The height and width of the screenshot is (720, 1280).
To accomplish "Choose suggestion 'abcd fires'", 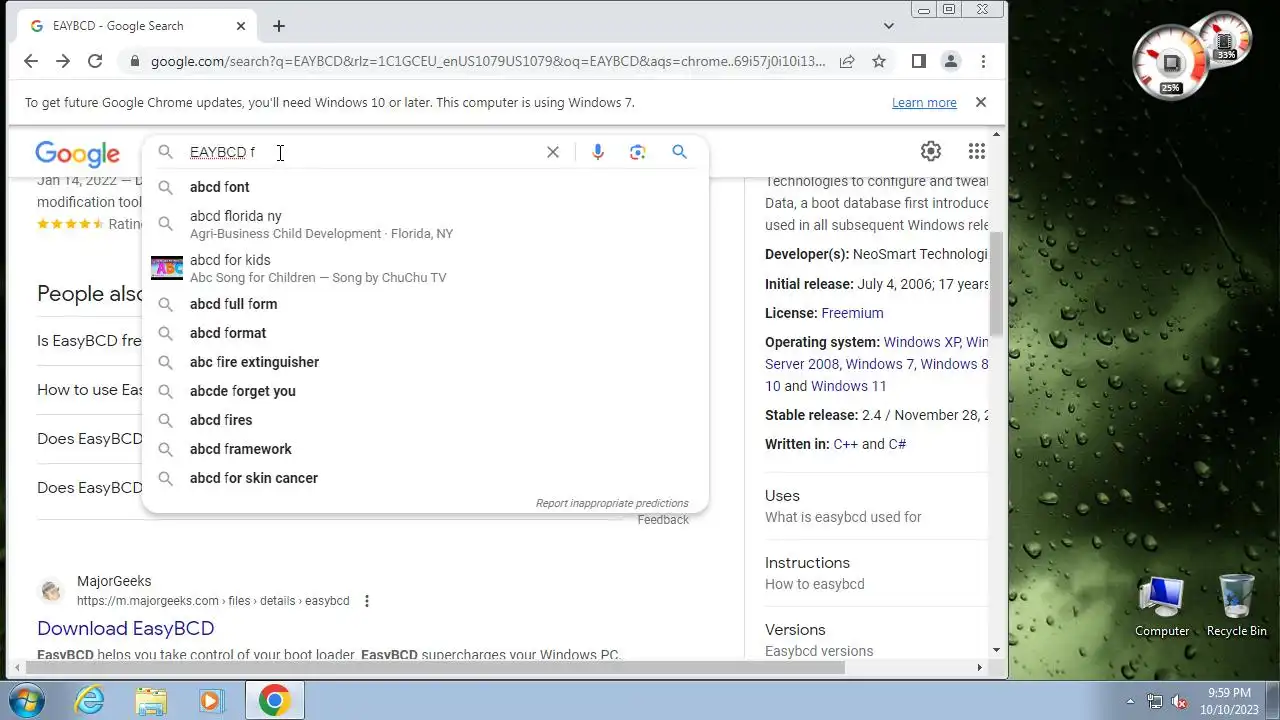I will [x=425, y=420].
